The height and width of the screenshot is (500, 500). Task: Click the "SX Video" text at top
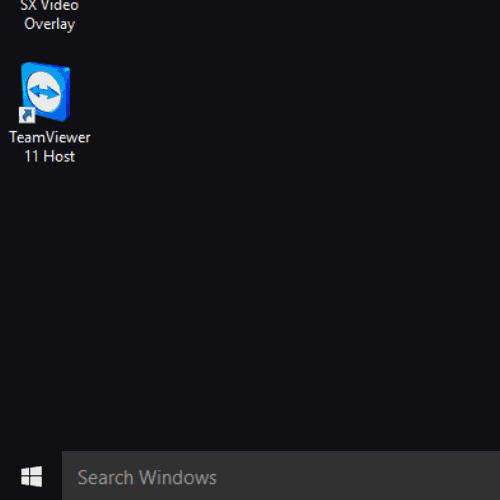point(50,6)
